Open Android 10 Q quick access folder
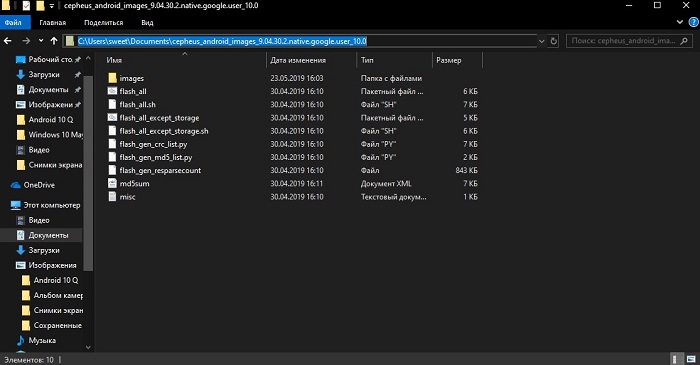The height and width of the screenshot is (365, 700). tap(50, 120)
